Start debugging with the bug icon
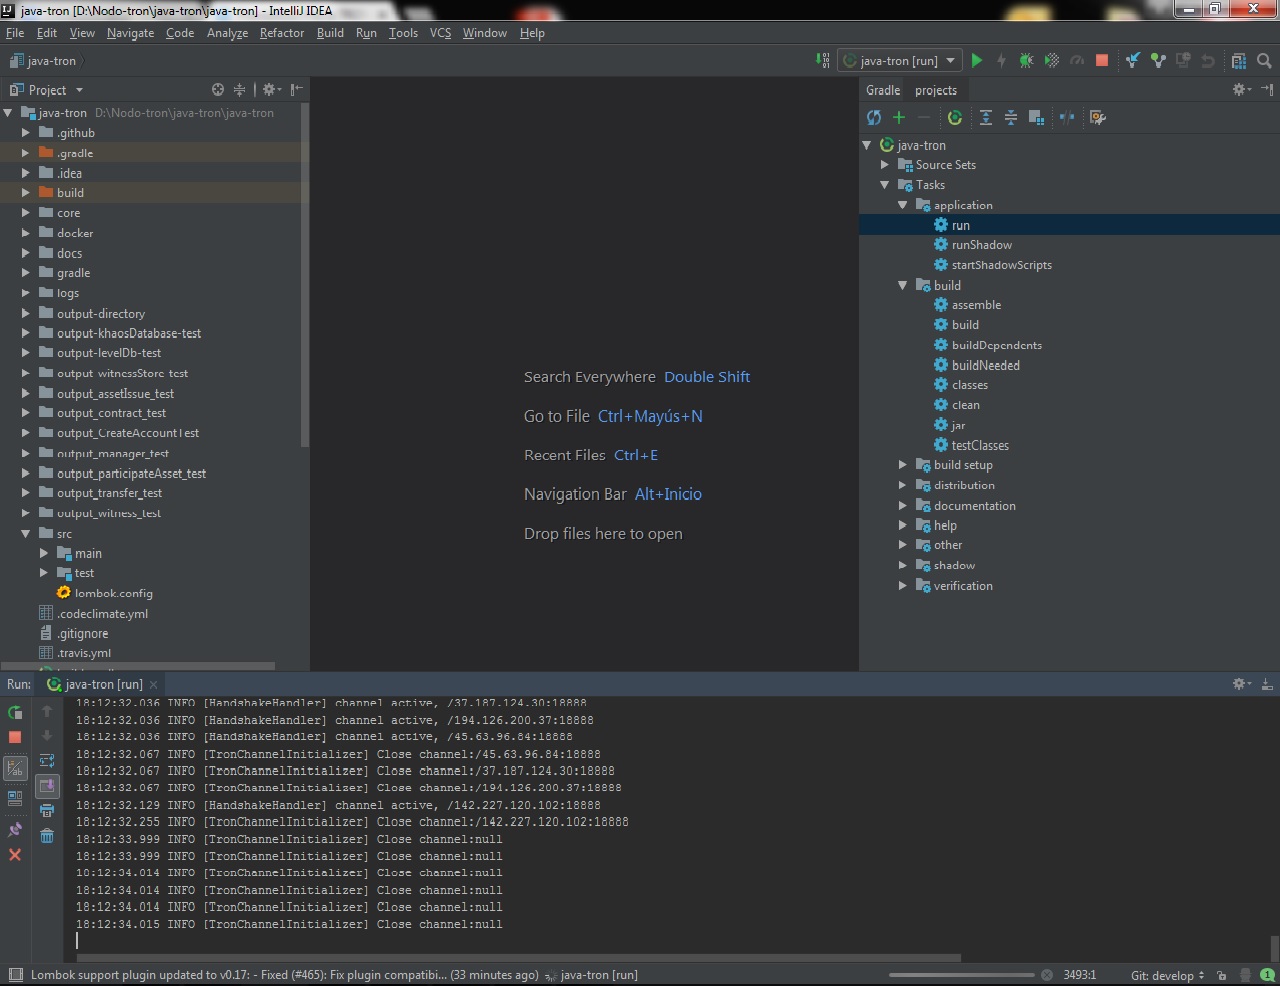The height and width of the screenshot is (986, 1280). pos(1026,61)
